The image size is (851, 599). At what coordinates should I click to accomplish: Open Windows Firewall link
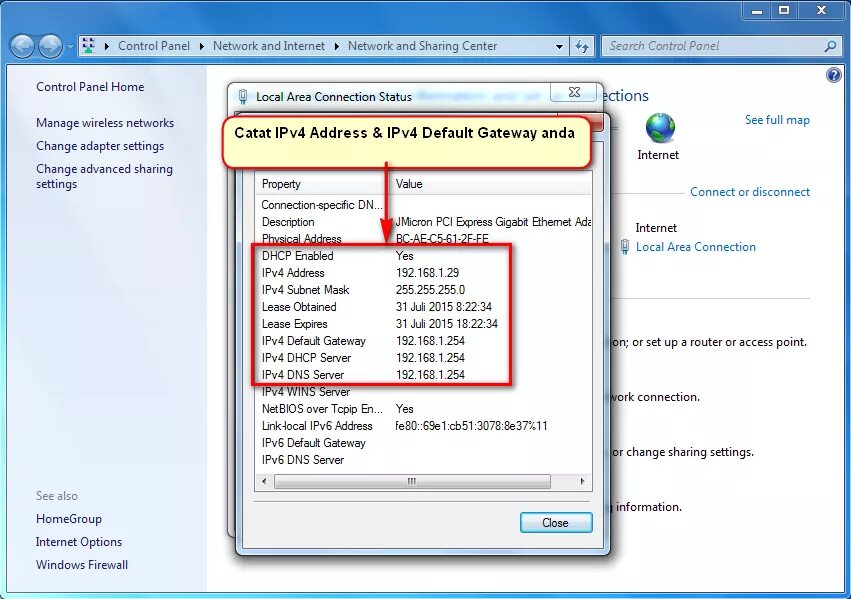point(82,565)
